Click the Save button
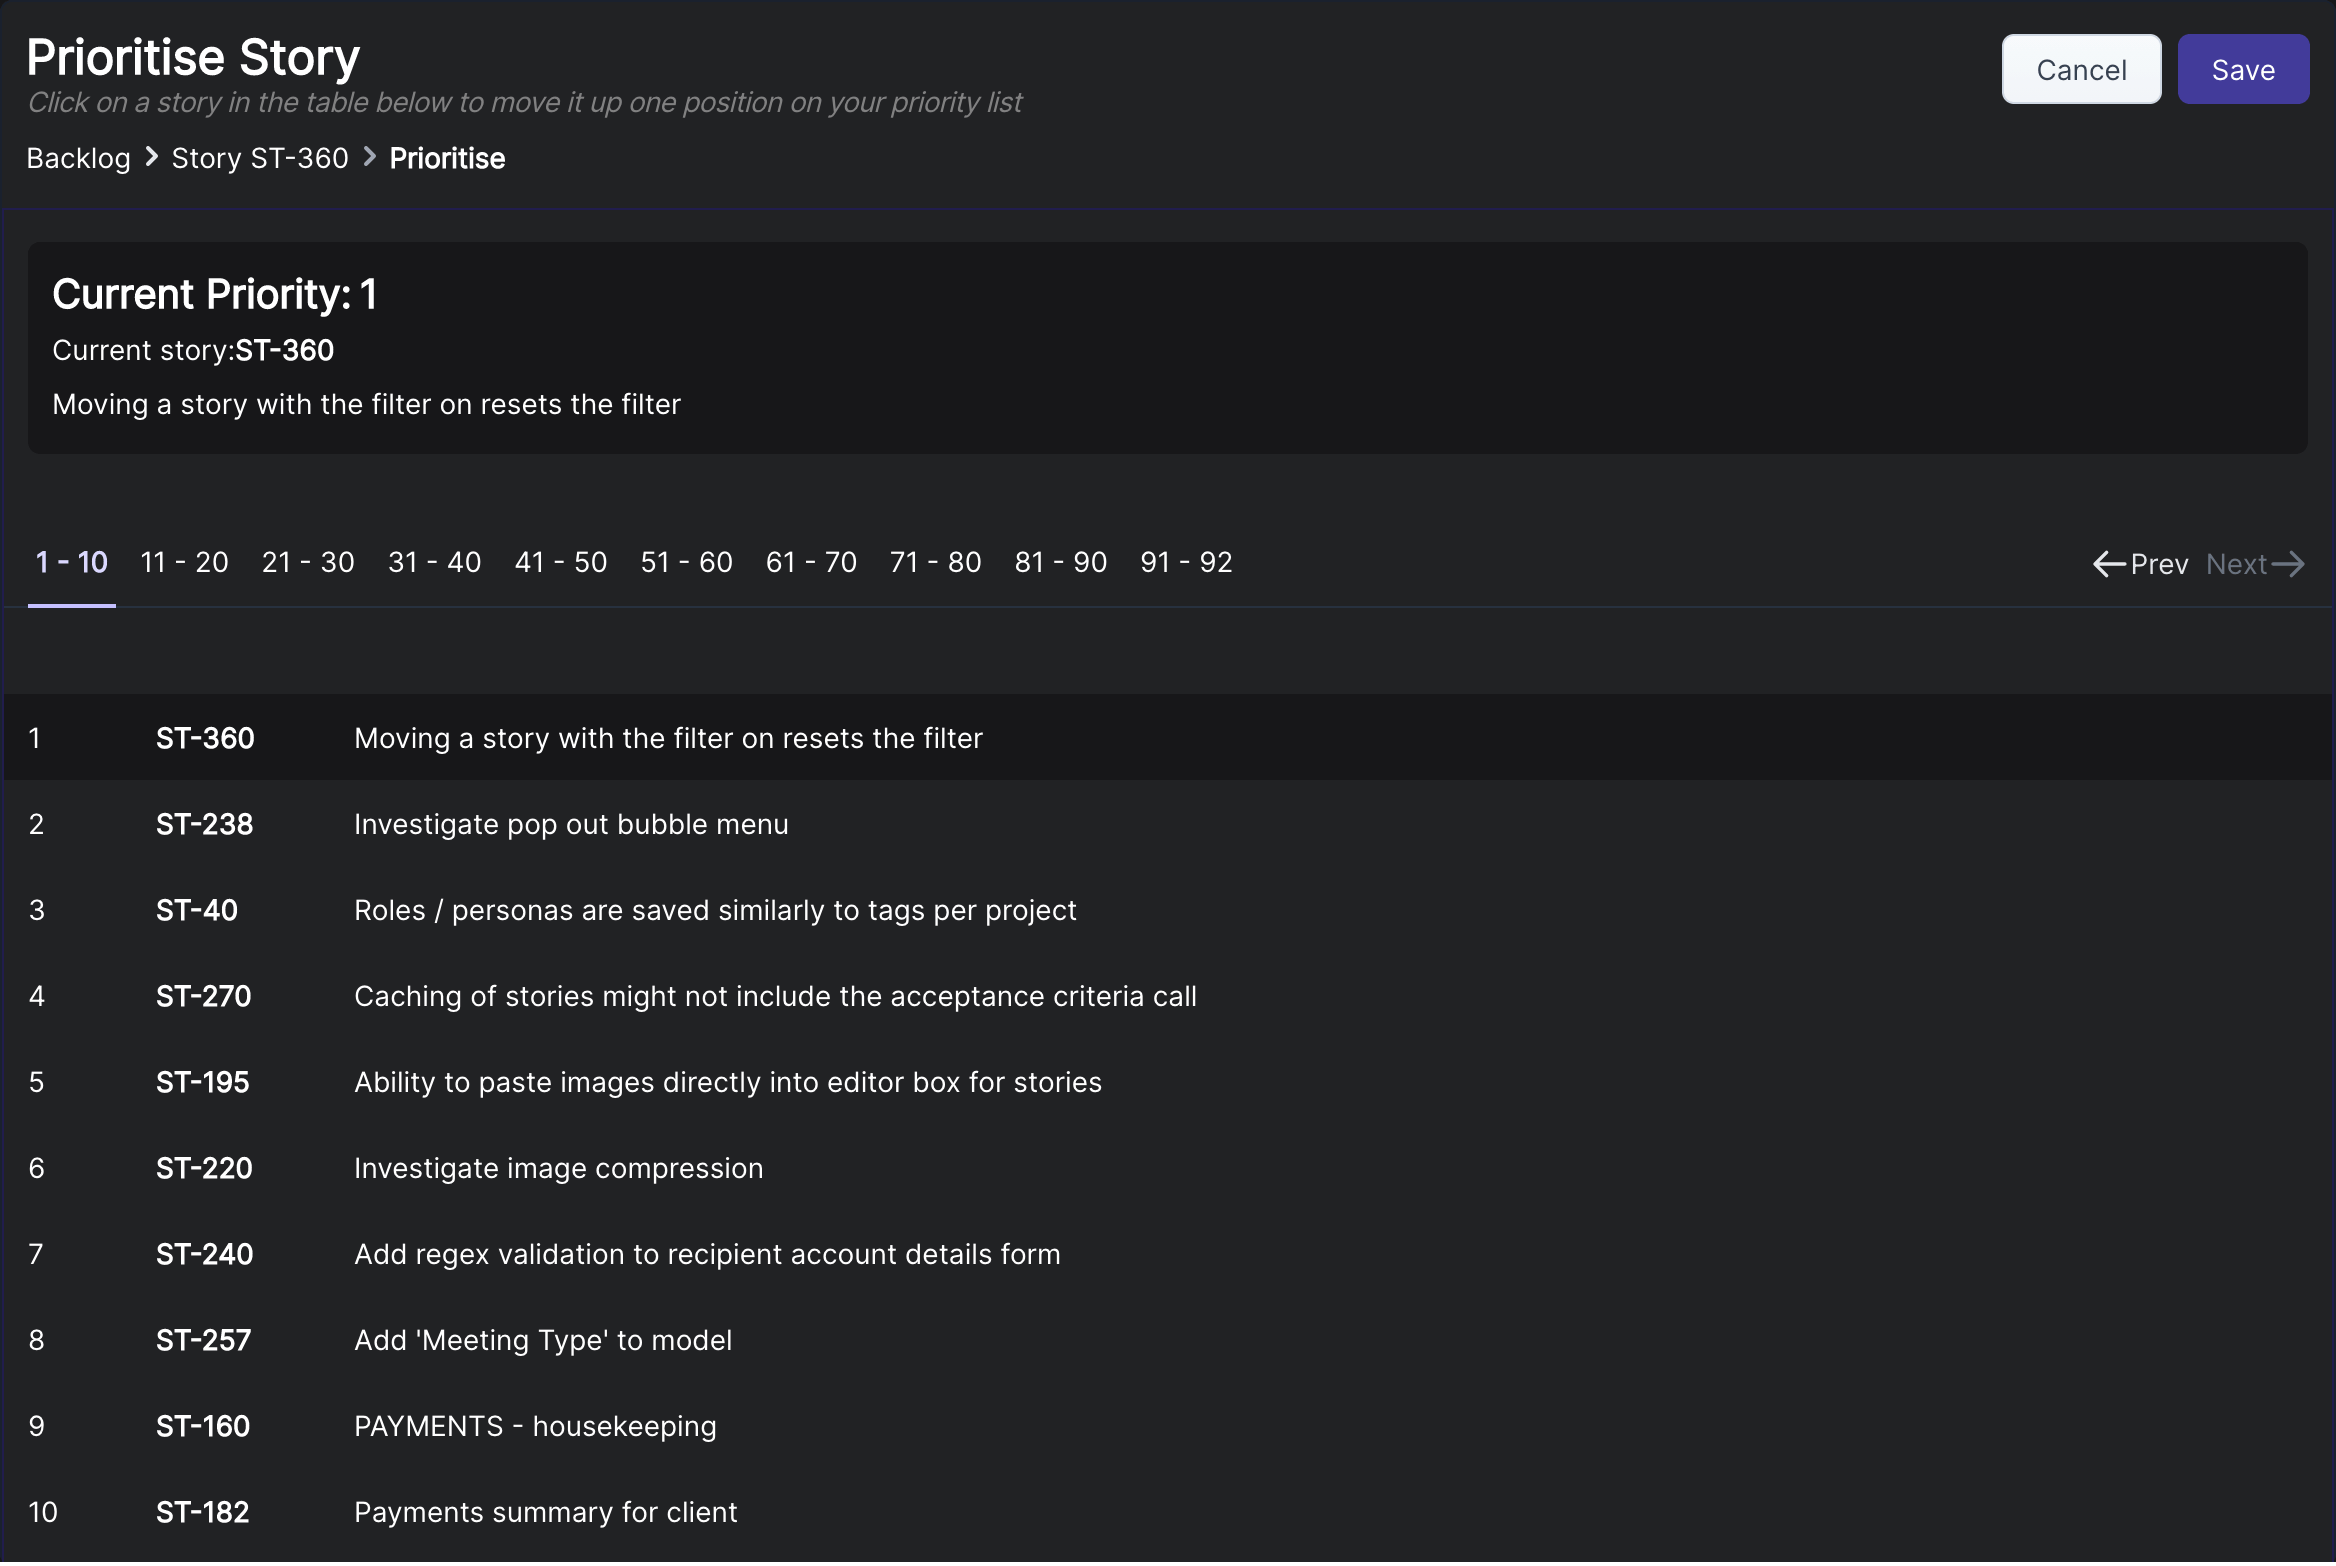Screen dimensions: 2336x1566 2242,70
